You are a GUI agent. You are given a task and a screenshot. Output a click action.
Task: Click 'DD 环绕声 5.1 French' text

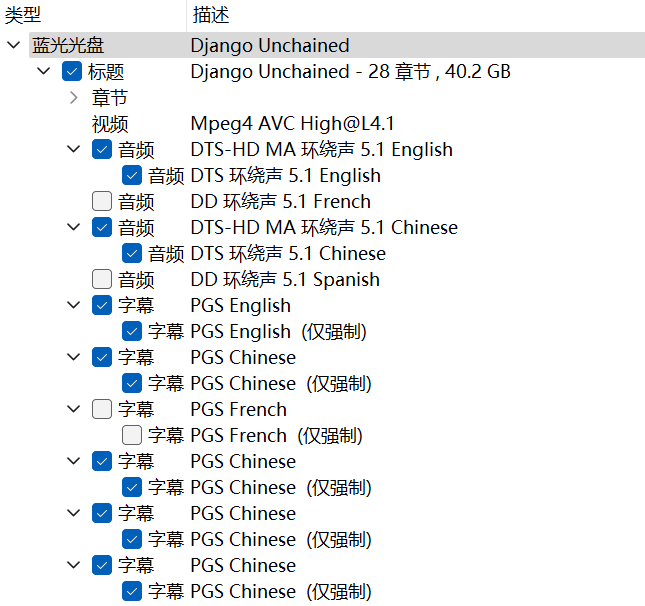[281, 202]
